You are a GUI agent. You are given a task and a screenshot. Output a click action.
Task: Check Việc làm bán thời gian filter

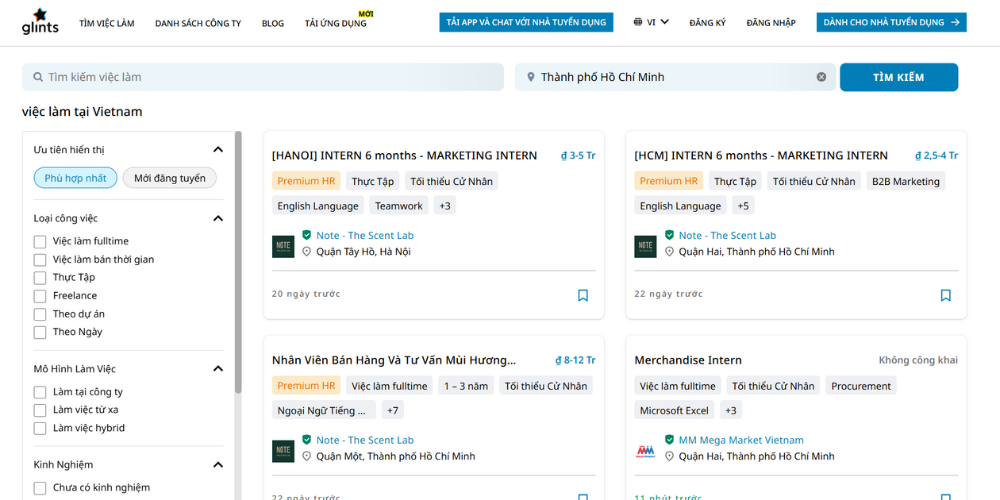(x=40, y=260)
